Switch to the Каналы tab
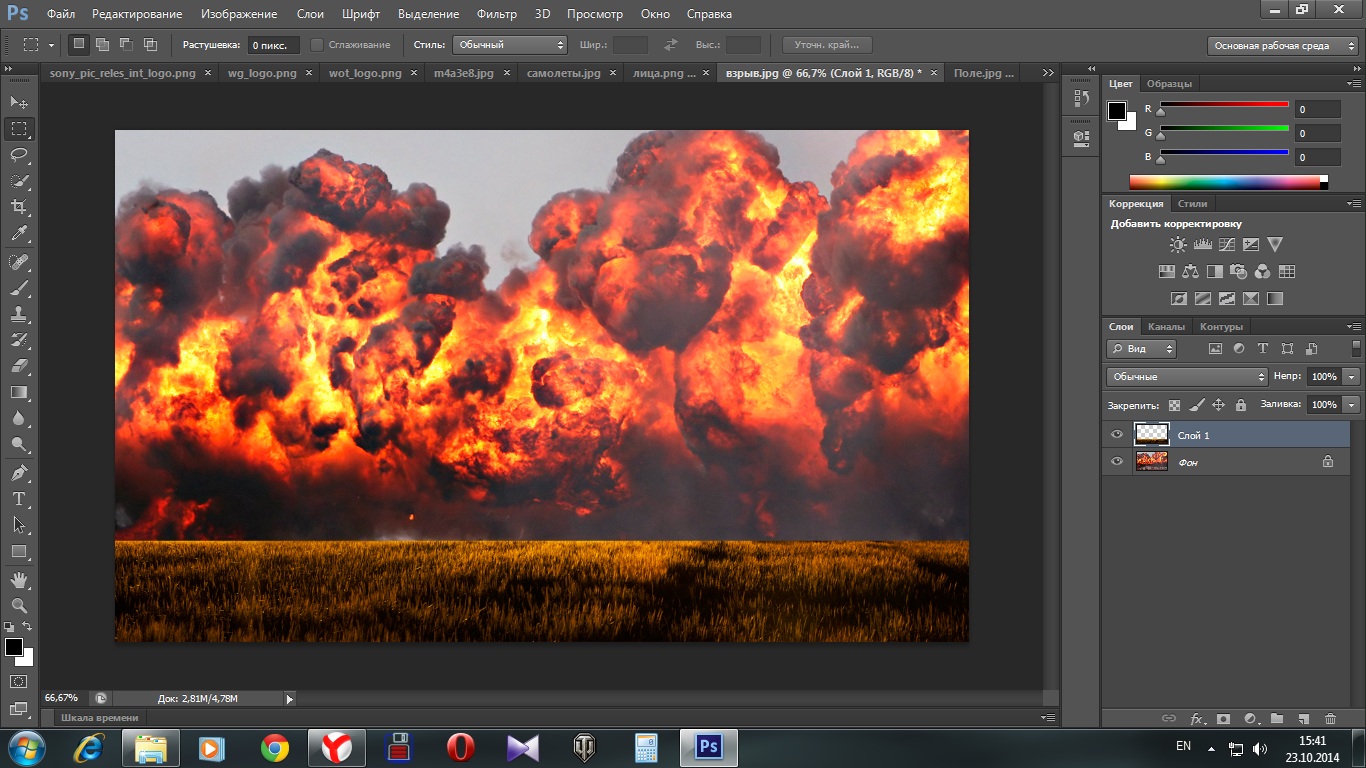 coord(1166,327)
